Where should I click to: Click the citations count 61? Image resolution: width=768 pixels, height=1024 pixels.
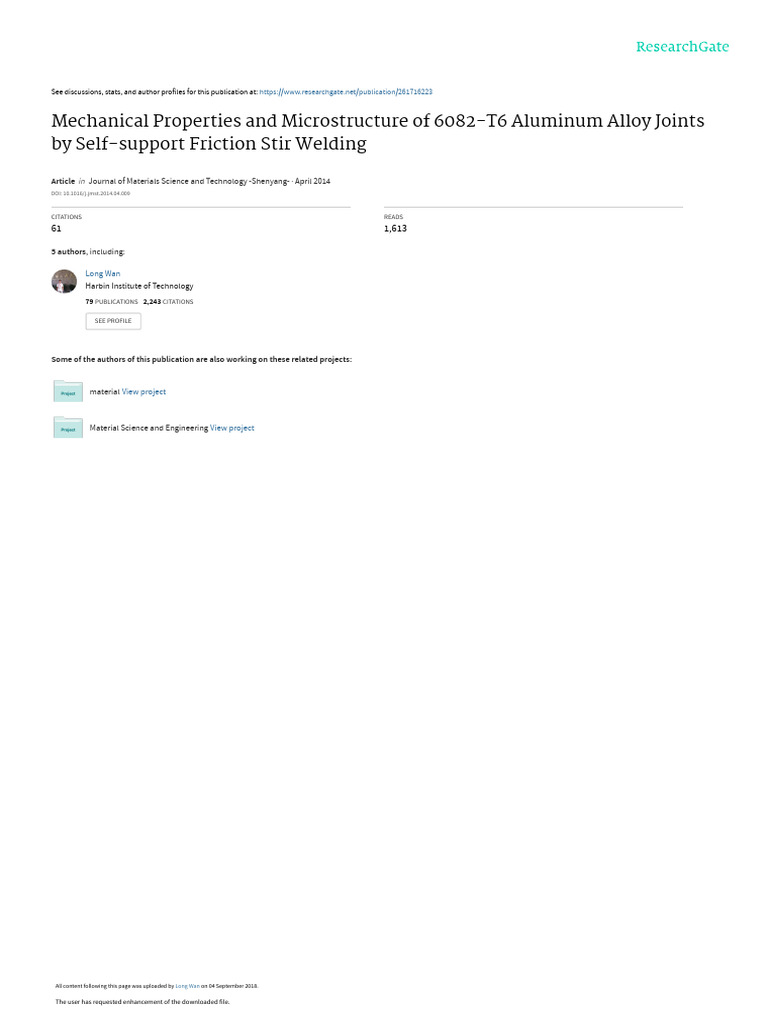point(56,229)
